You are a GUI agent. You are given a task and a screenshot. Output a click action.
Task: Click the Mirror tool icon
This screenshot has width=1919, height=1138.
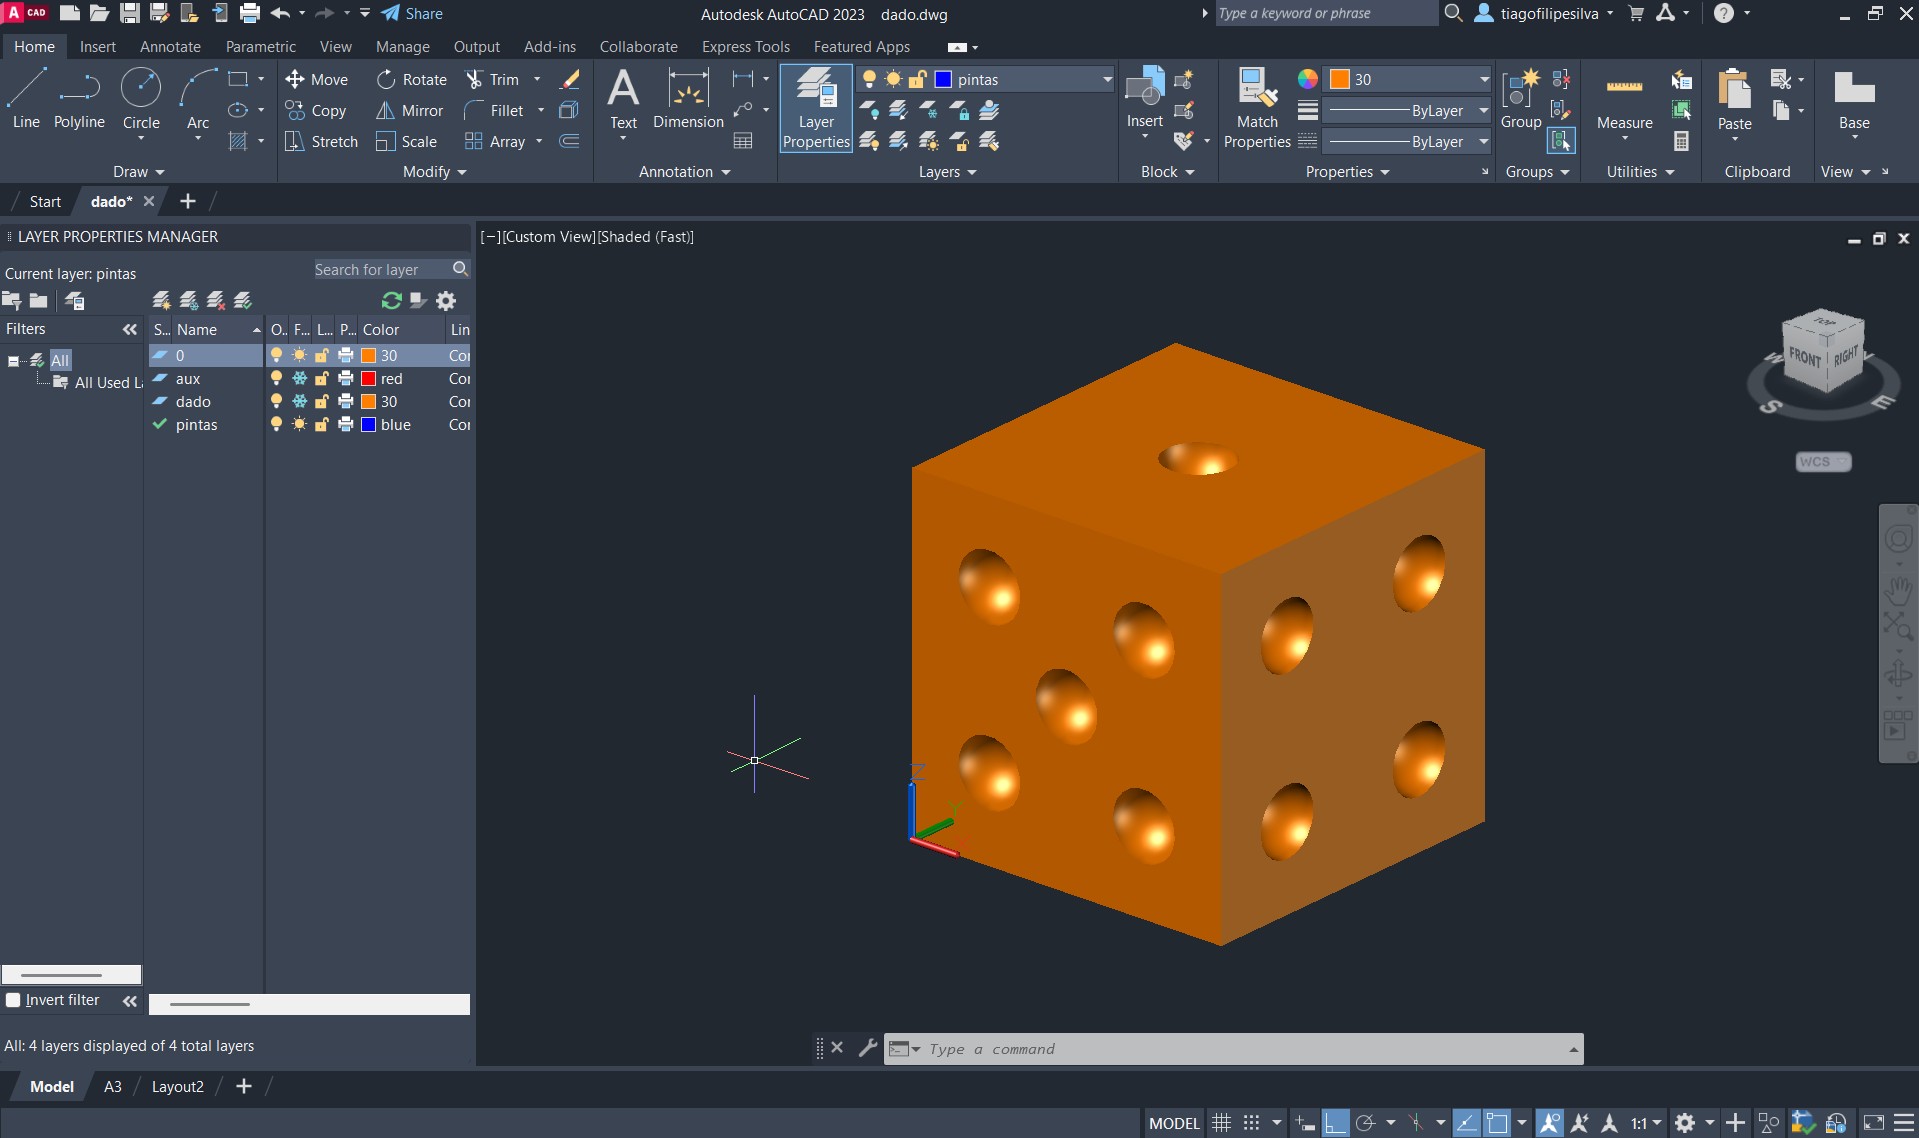pos(385,111)
